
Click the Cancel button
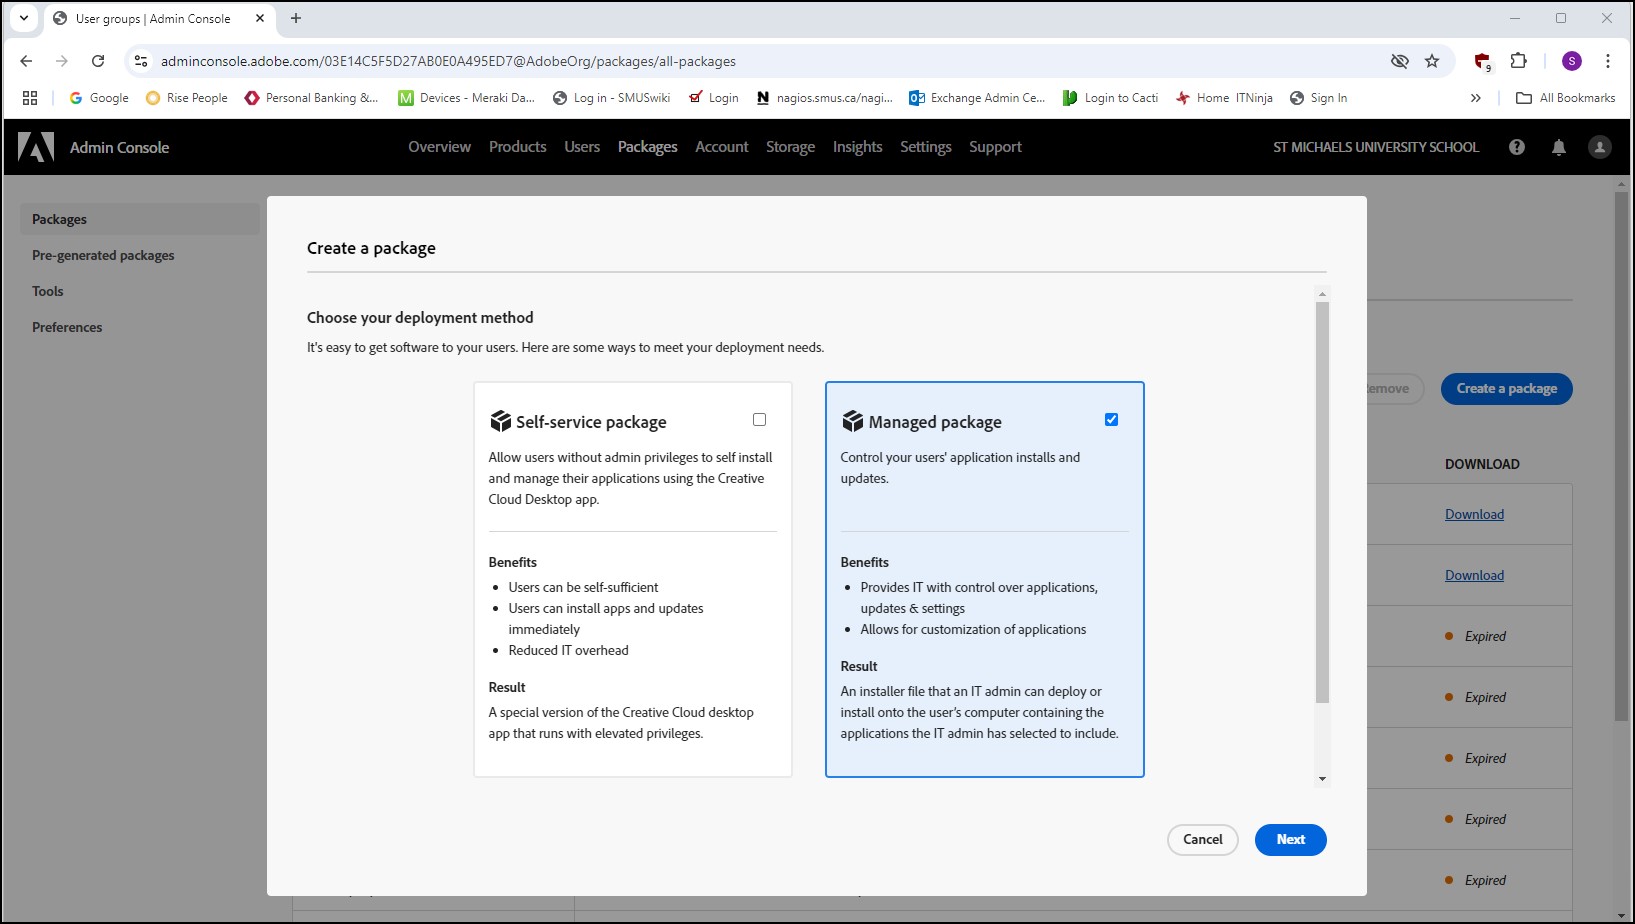coord(1202,840)
